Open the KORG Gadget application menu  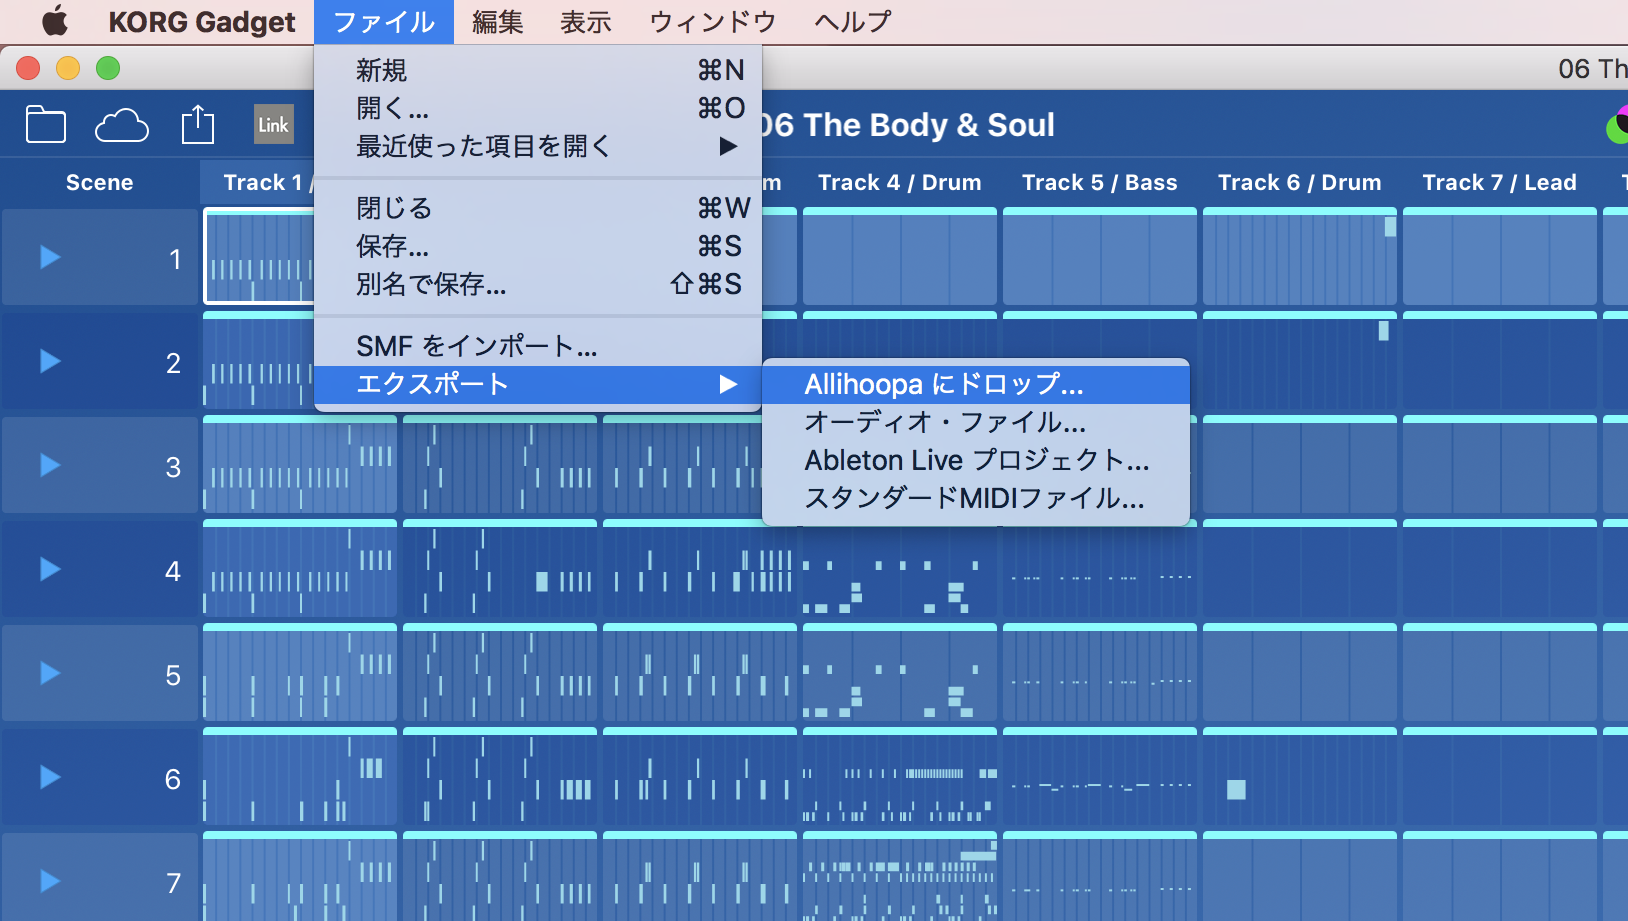[202, 21]
